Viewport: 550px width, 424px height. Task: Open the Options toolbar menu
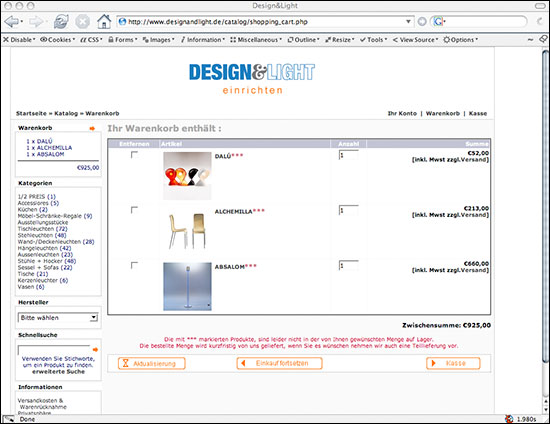(461, 40)
